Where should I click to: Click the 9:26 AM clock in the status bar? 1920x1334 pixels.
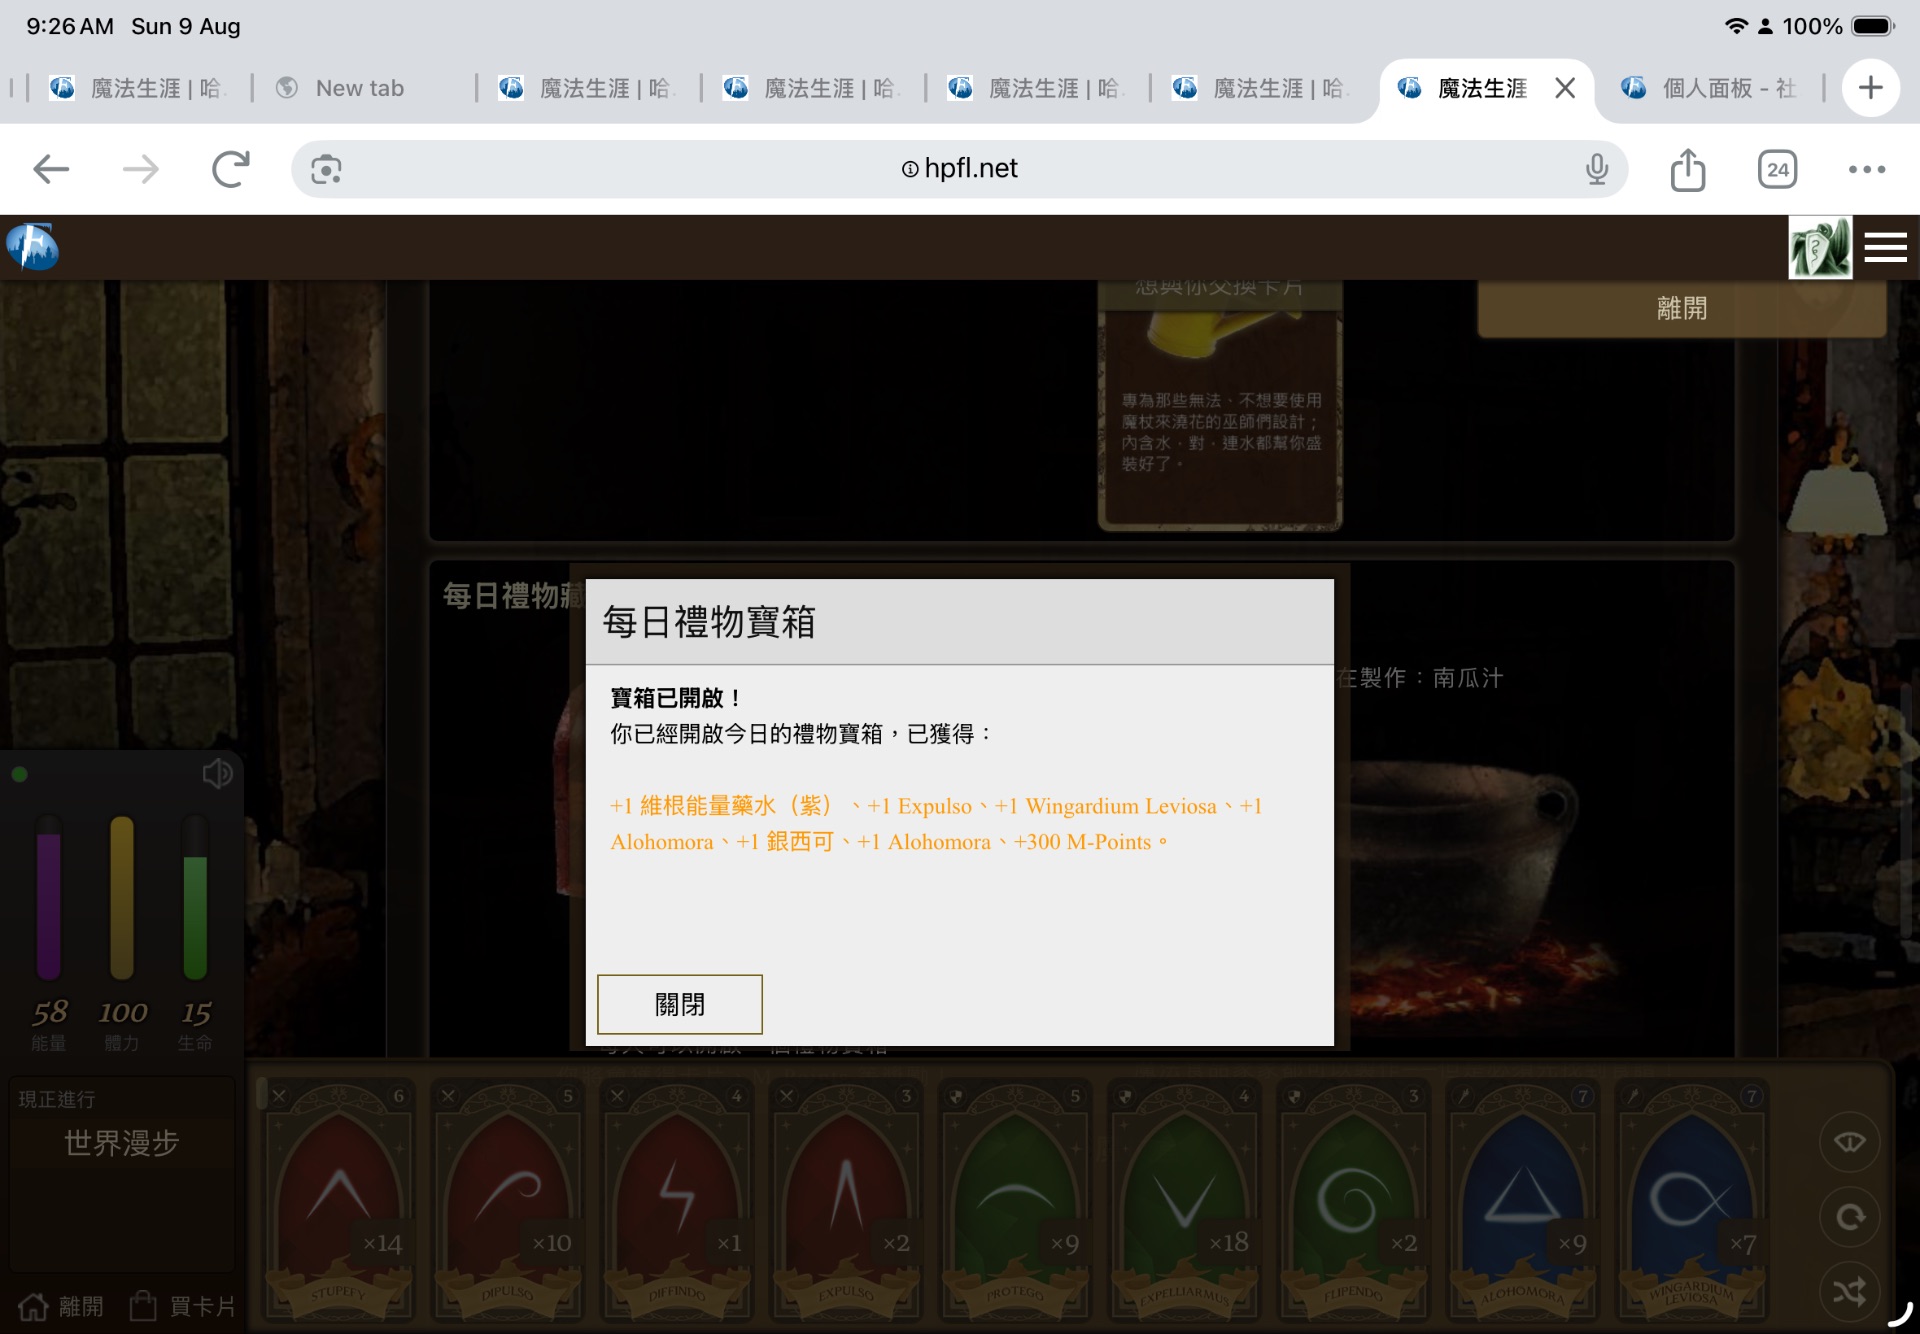coord(70,26)
